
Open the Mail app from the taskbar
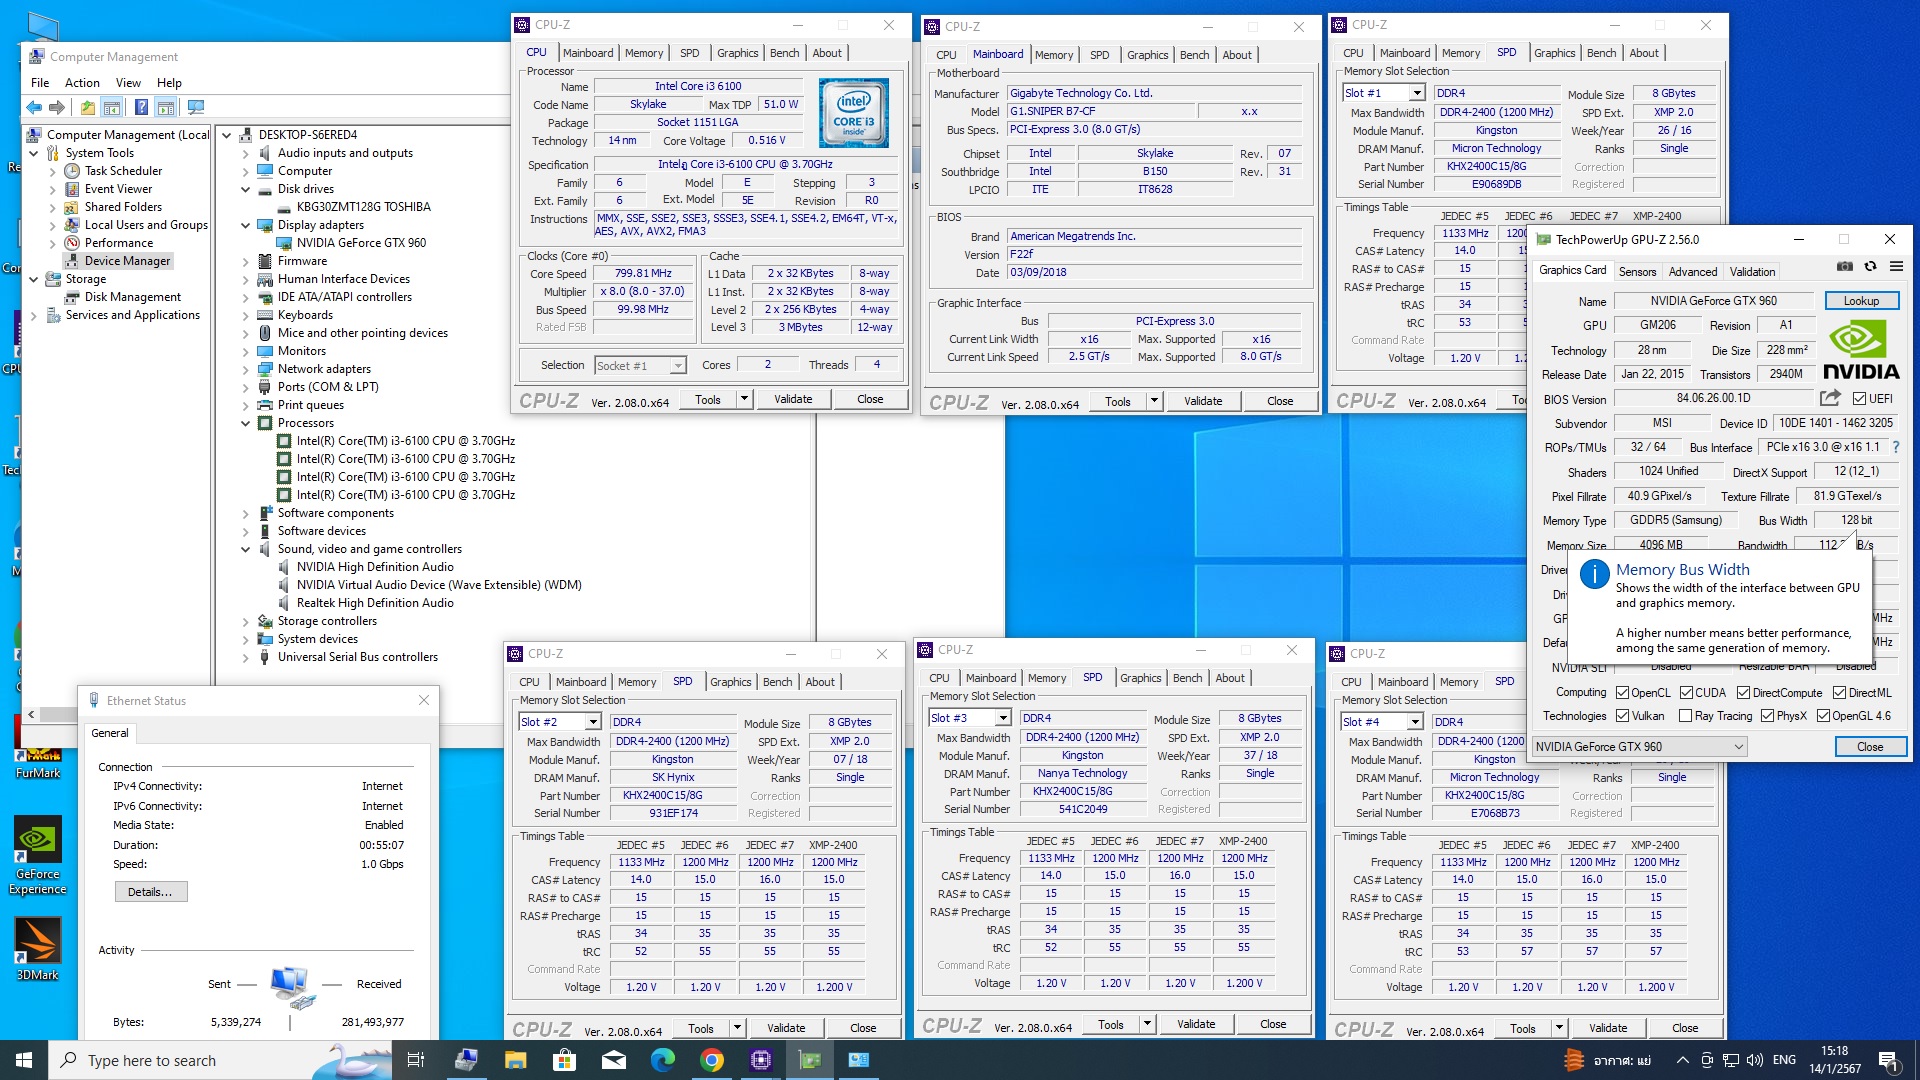point(614,1060)
